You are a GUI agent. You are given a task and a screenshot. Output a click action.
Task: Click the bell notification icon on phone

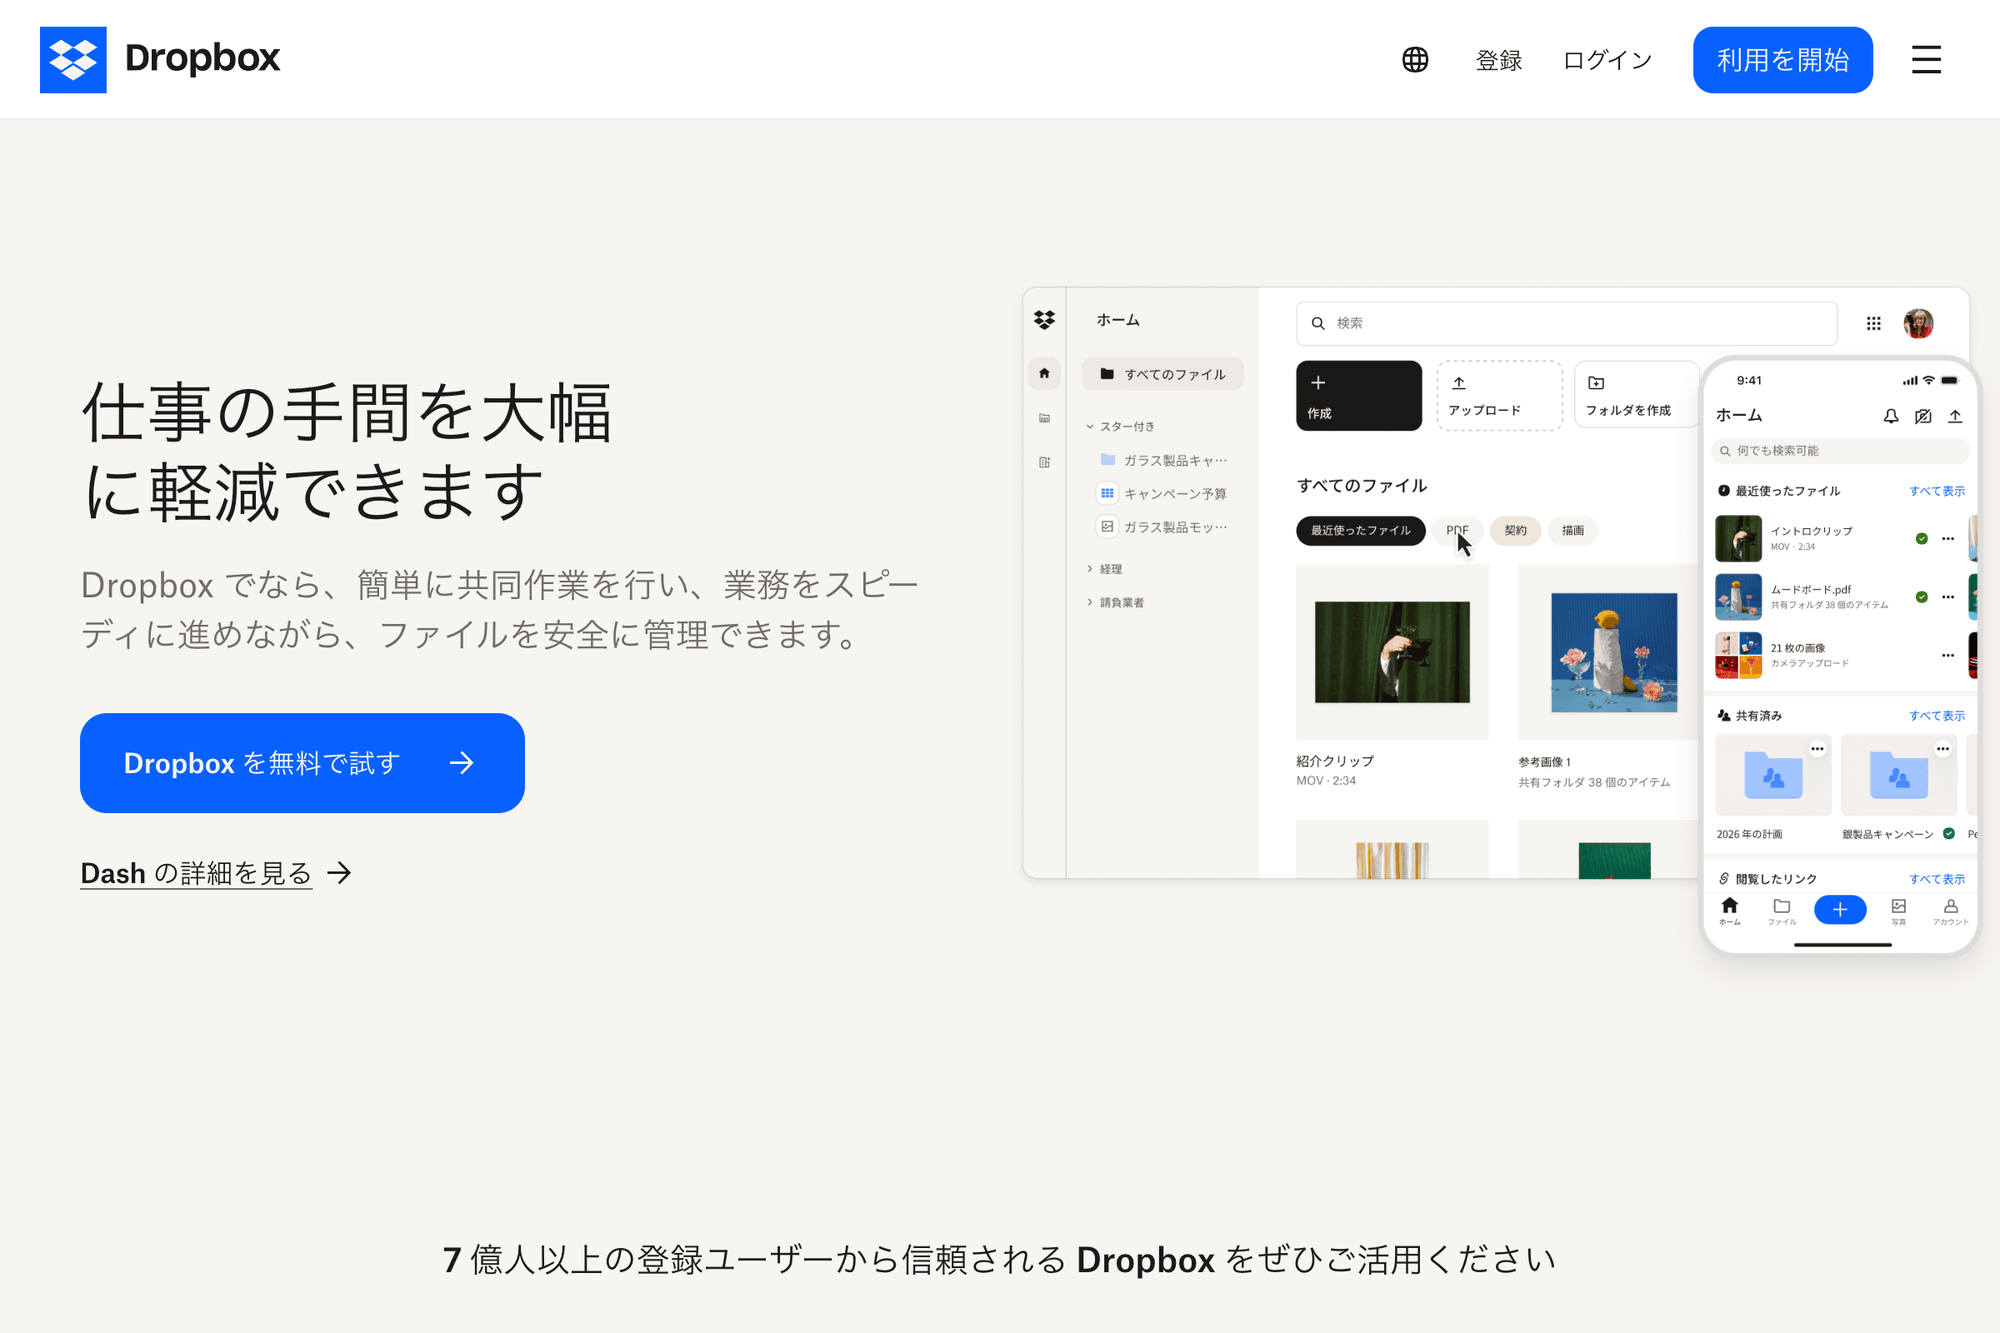point(1891,416)
